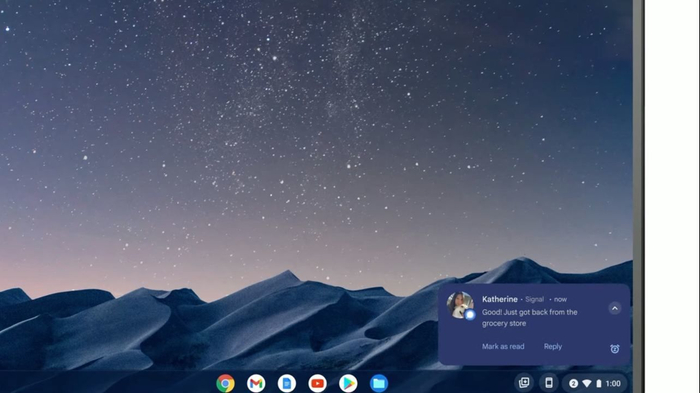Launch Gmail from the shelf
Screen dimensions: 700x393
pyautogui.click(x=256, y=383)
